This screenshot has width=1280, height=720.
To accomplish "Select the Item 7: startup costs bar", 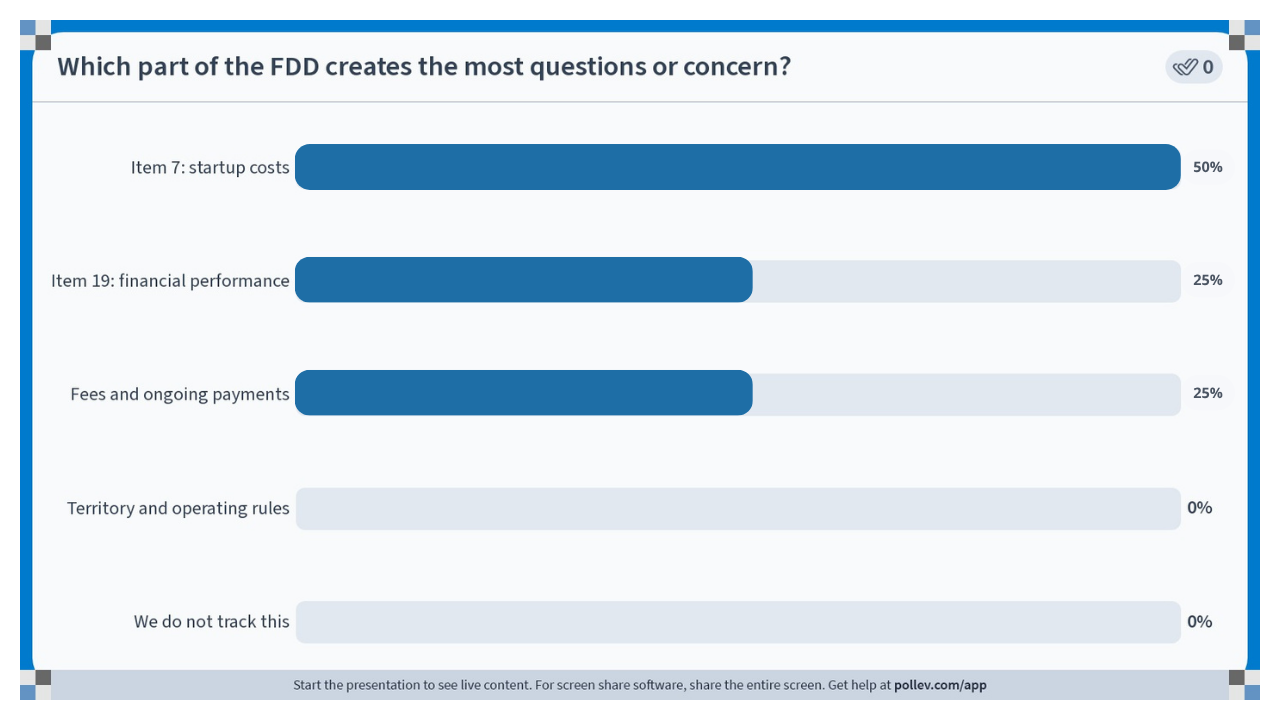I will tap(738, 167).
